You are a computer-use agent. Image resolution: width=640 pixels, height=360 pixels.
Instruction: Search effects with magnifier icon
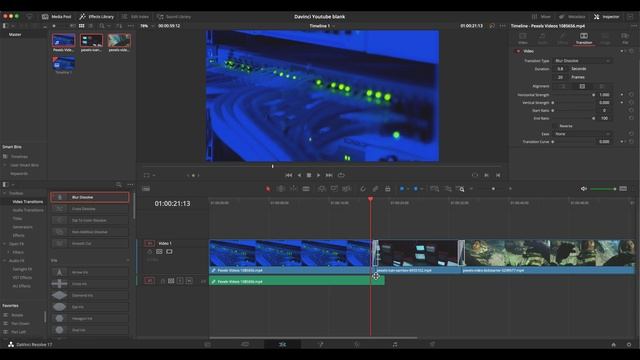[x=119, y=185]
